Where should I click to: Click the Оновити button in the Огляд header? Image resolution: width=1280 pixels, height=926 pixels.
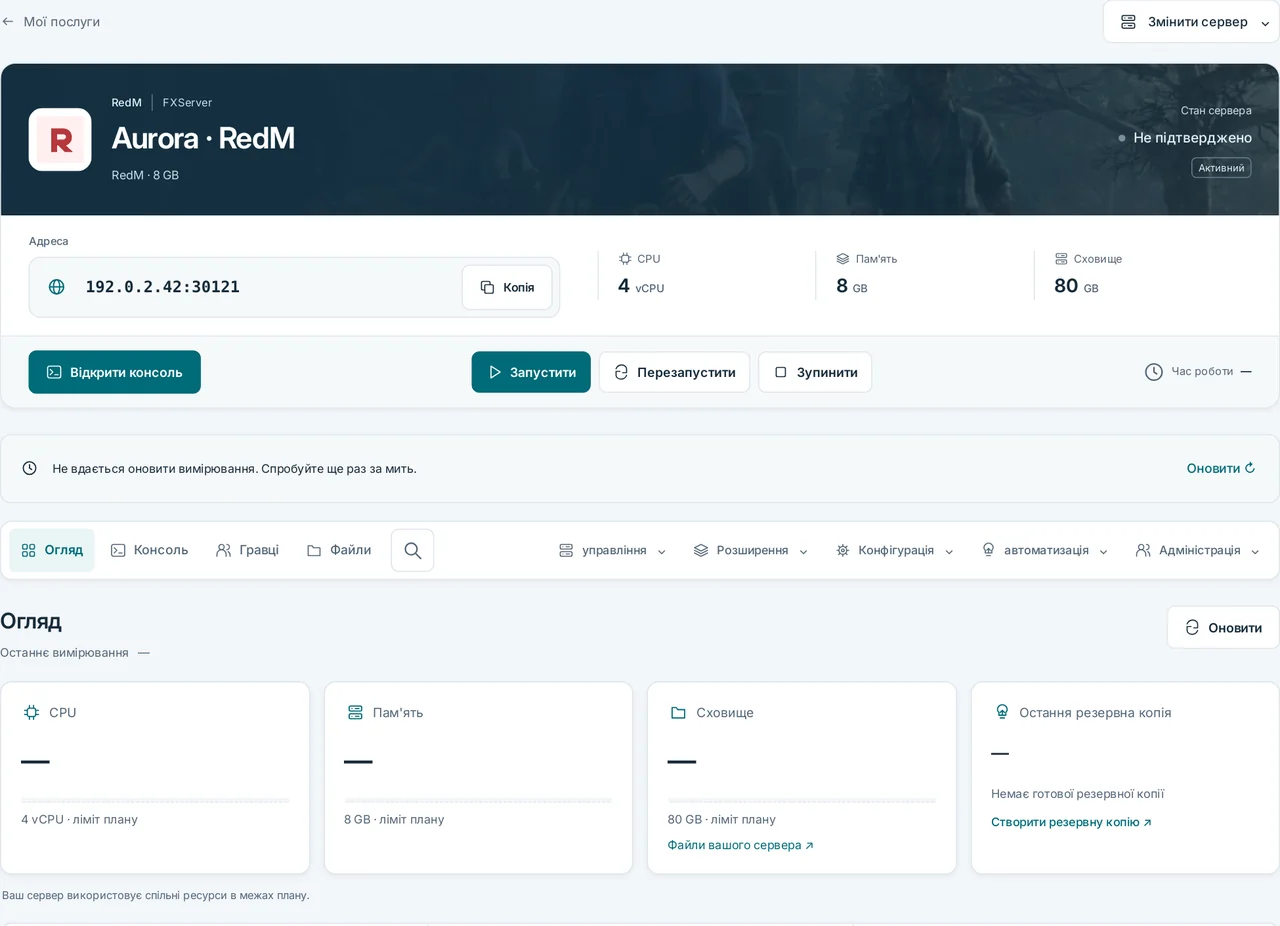point(1223,627)
